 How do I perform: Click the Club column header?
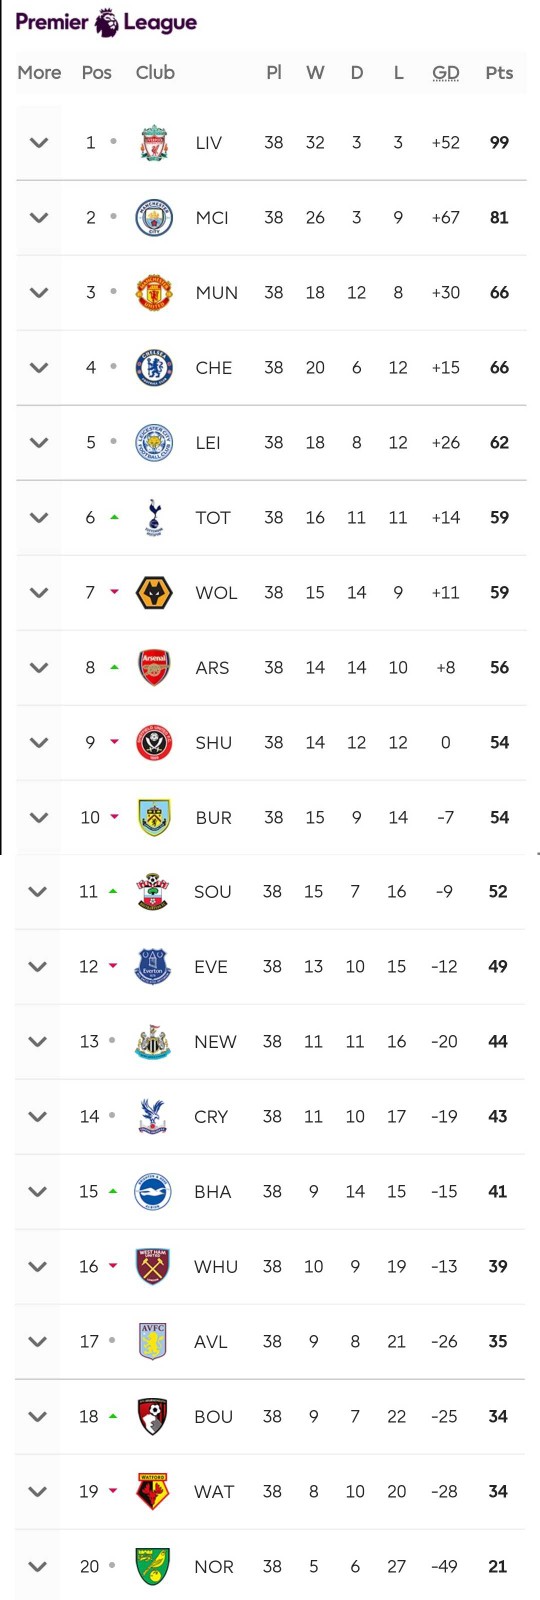coord(155,73)
